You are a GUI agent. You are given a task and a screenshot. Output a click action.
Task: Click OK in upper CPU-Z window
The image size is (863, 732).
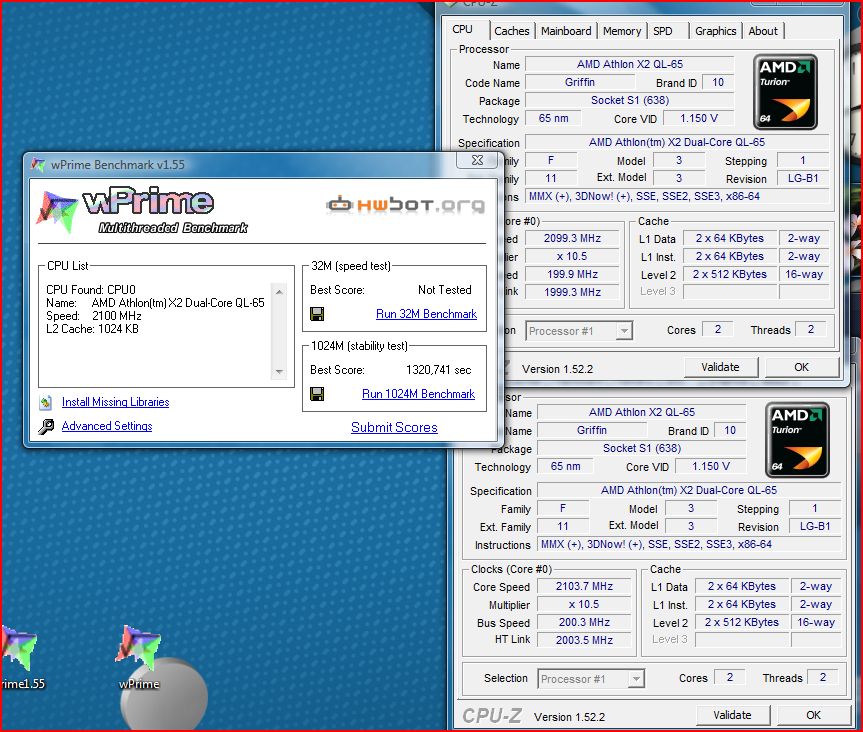801,367
